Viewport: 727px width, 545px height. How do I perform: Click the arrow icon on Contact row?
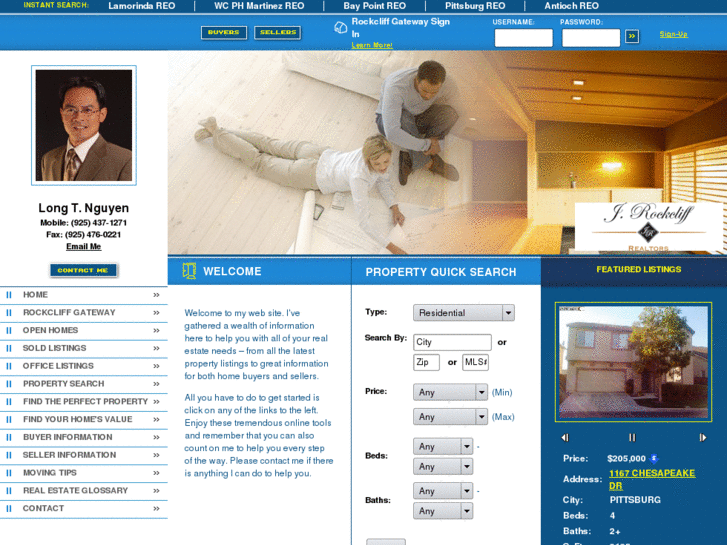156,509
